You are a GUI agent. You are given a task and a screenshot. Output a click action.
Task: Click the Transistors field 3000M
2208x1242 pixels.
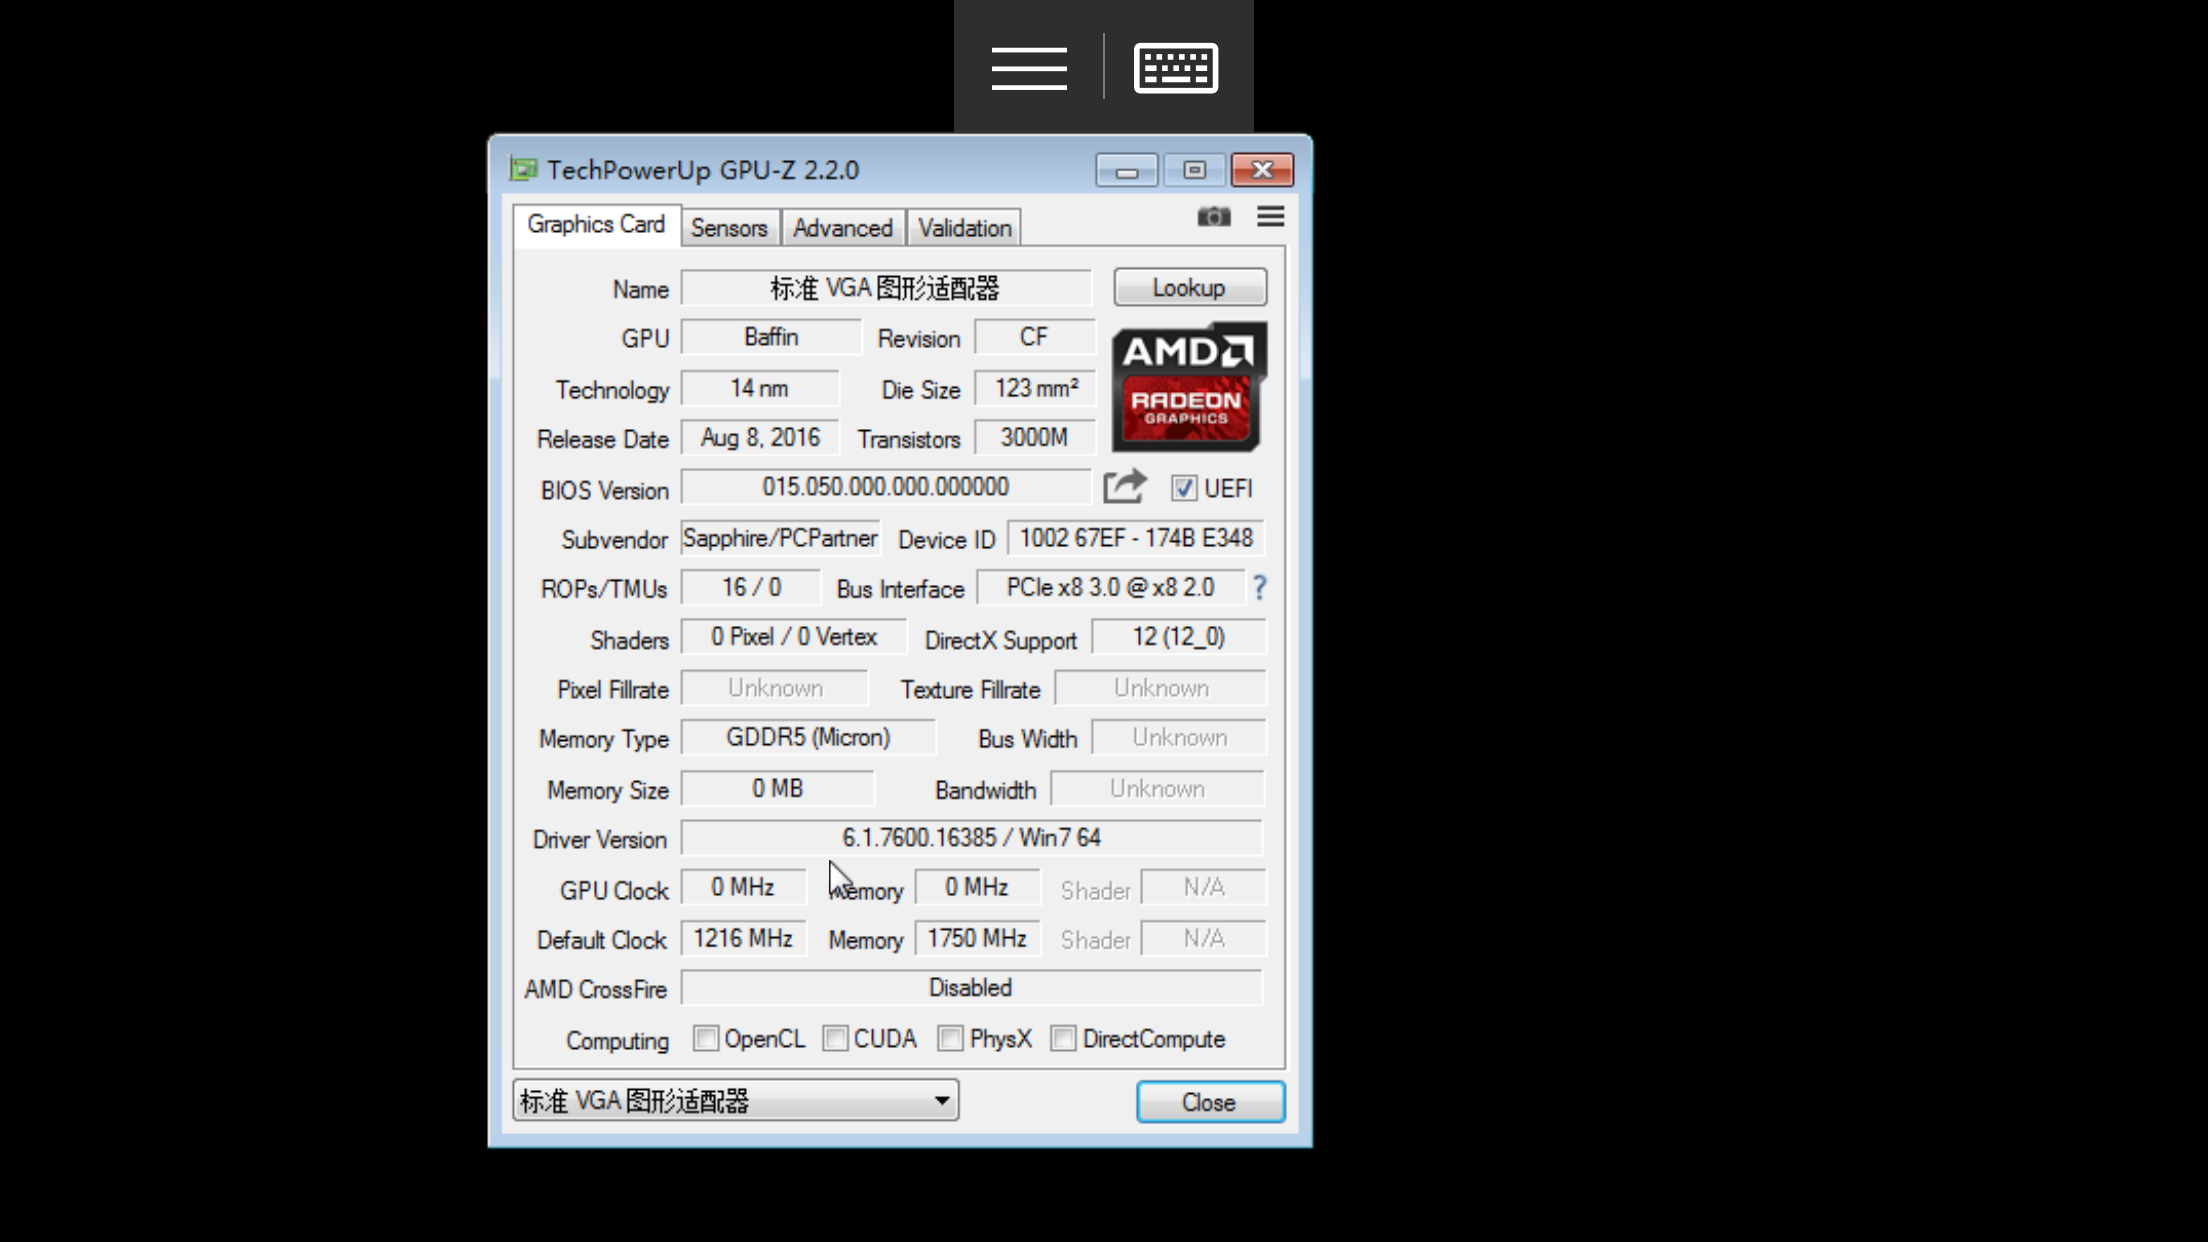click(x=1035, y=438)
